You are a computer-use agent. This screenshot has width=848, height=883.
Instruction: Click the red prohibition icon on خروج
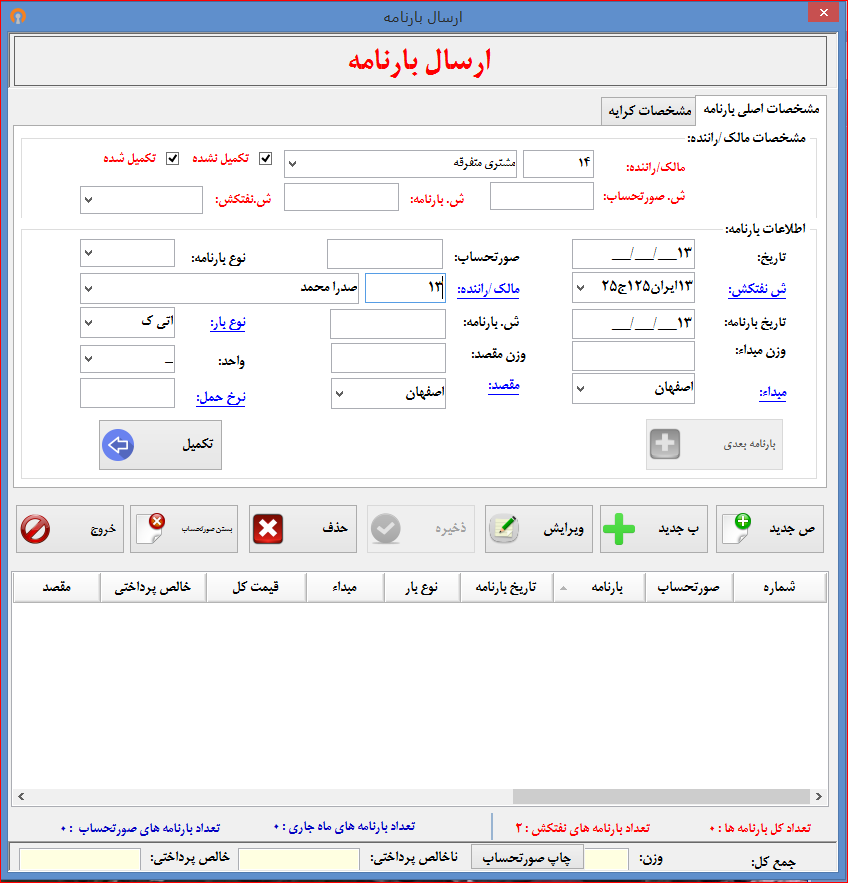35,529
